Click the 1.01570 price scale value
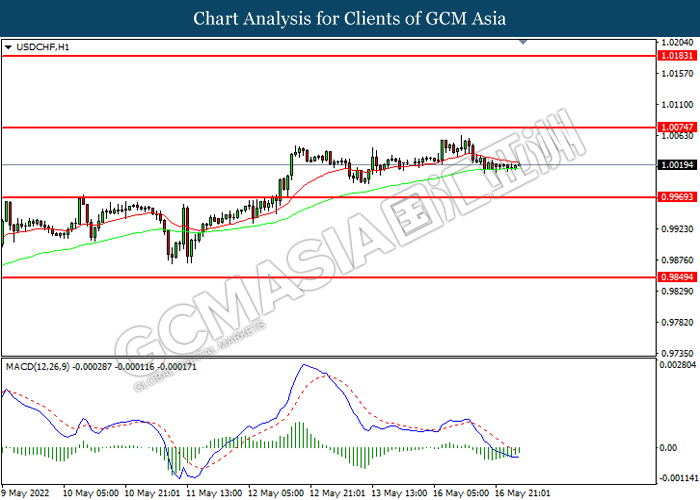The height and width of the screenshot is (500, 700). [677, 73]
